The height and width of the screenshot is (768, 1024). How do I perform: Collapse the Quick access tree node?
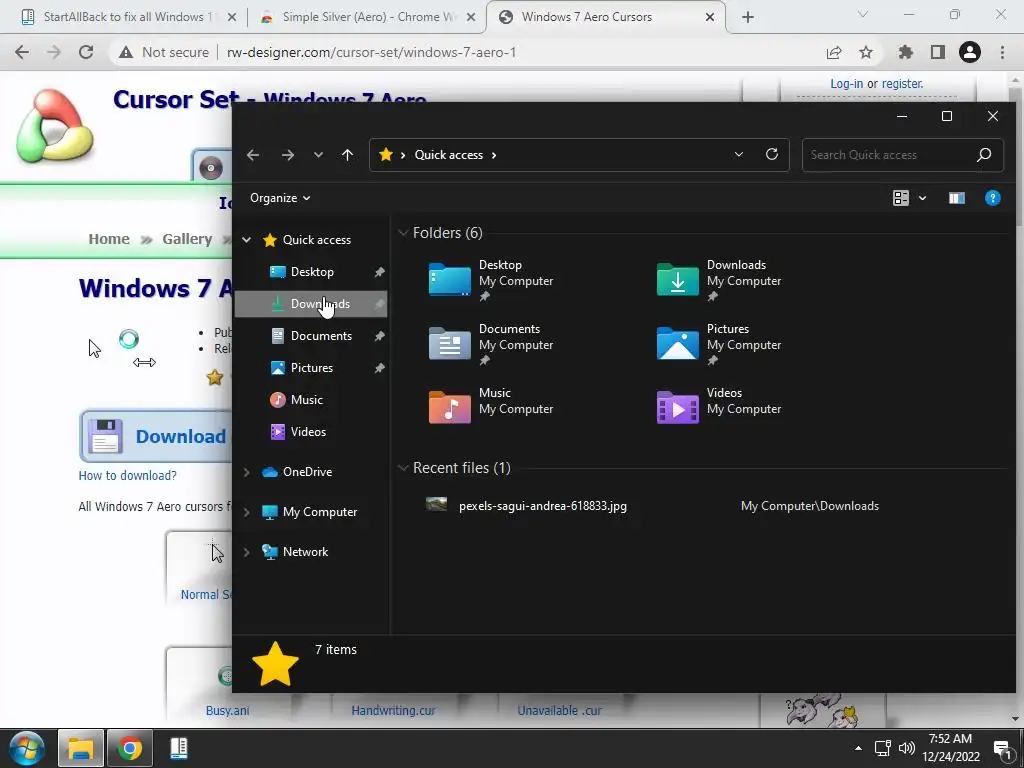(247, 240)
